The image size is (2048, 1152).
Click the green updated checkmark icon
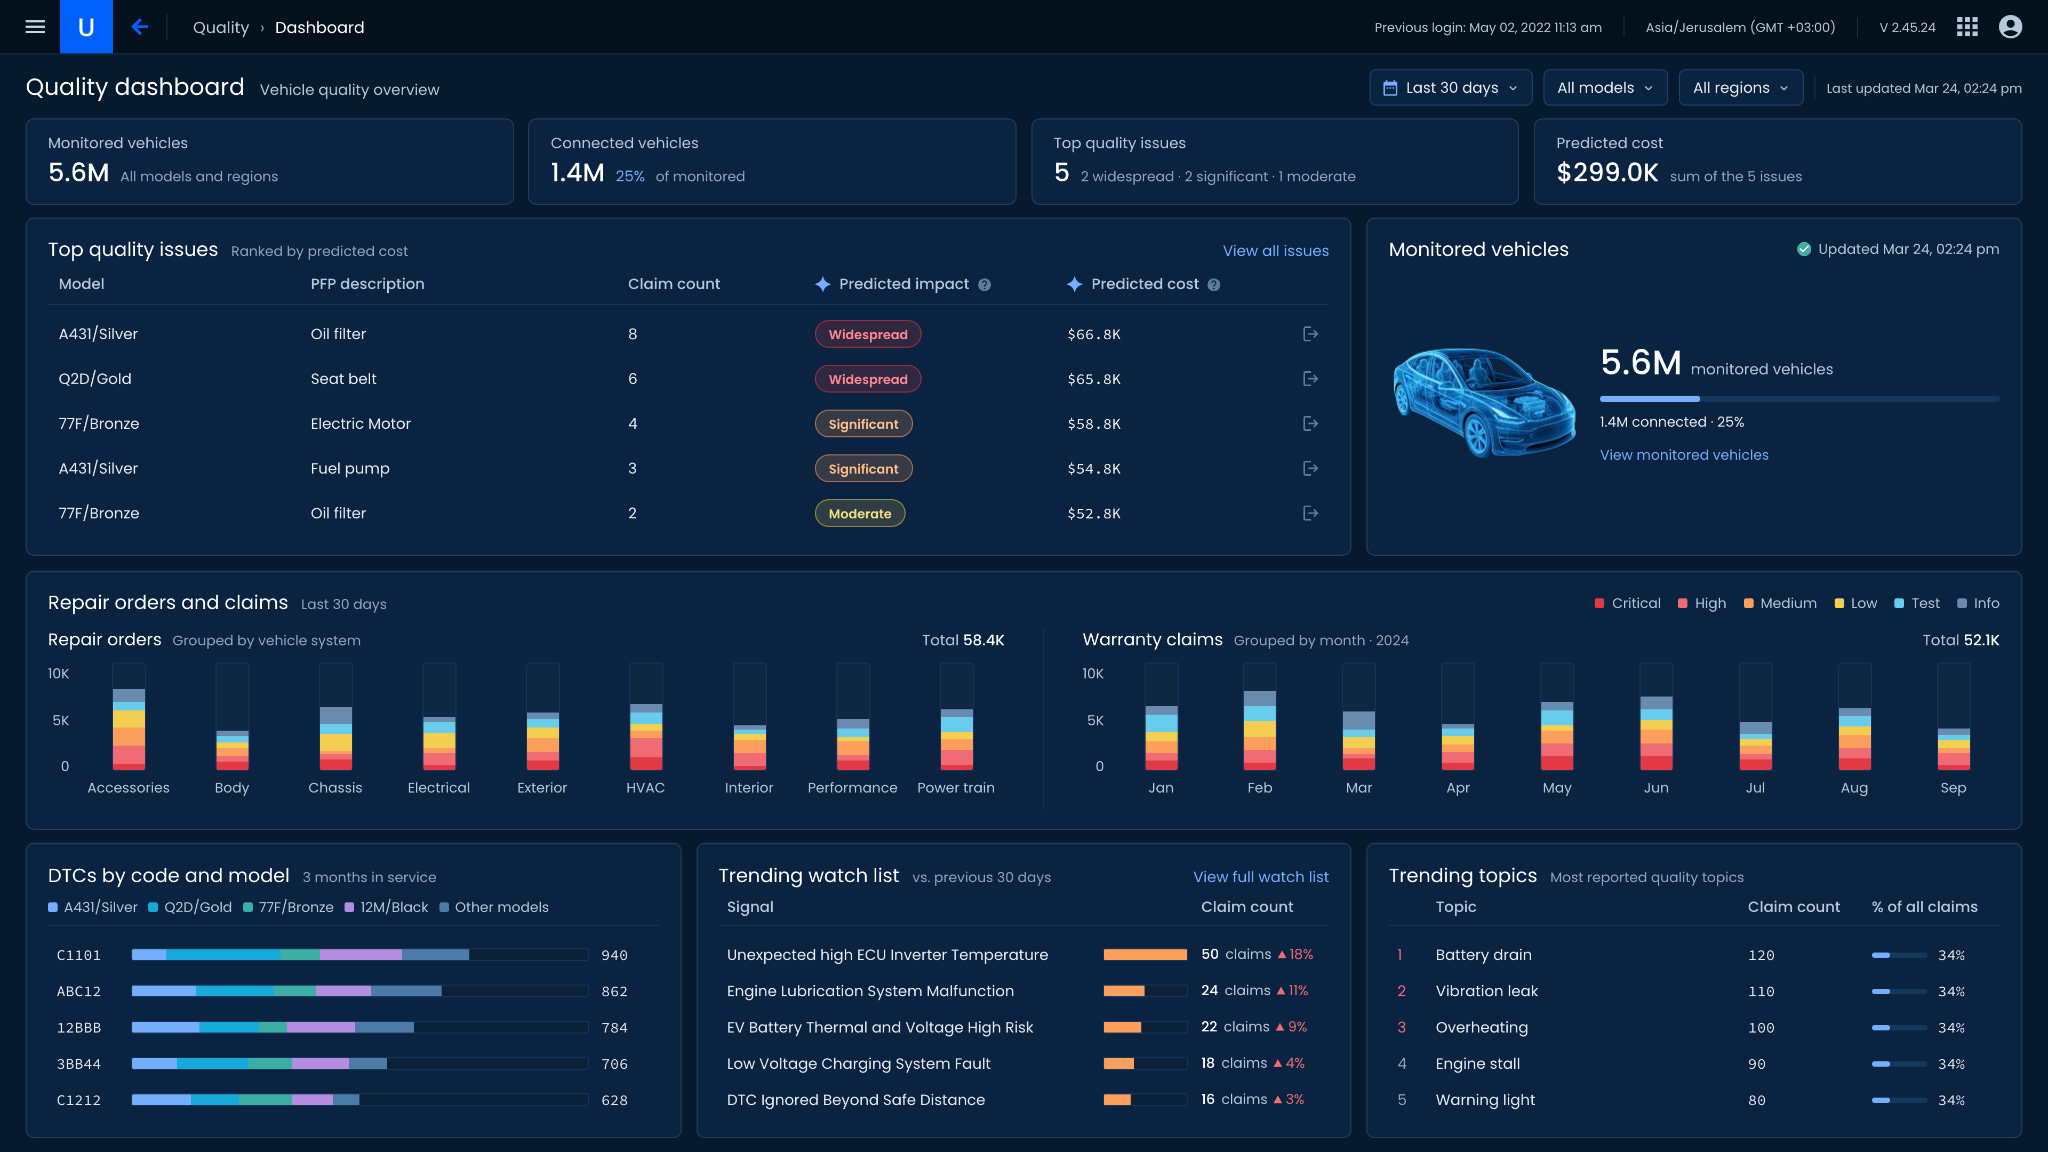coord(1804,249)
